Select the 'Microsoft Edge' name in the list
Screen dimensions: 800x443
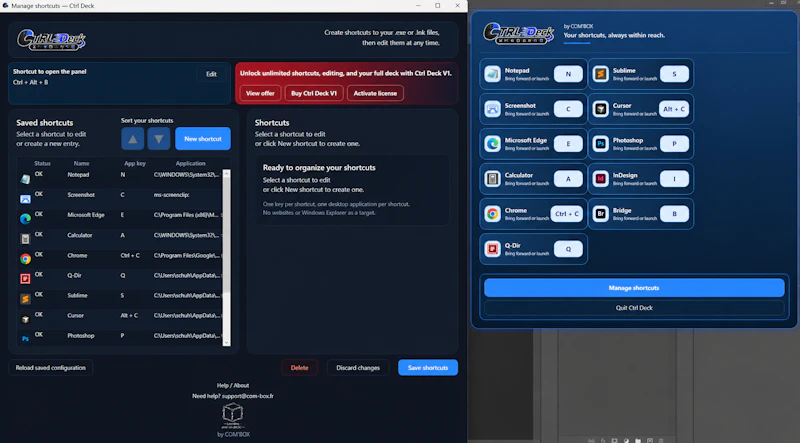coord(86,215)
